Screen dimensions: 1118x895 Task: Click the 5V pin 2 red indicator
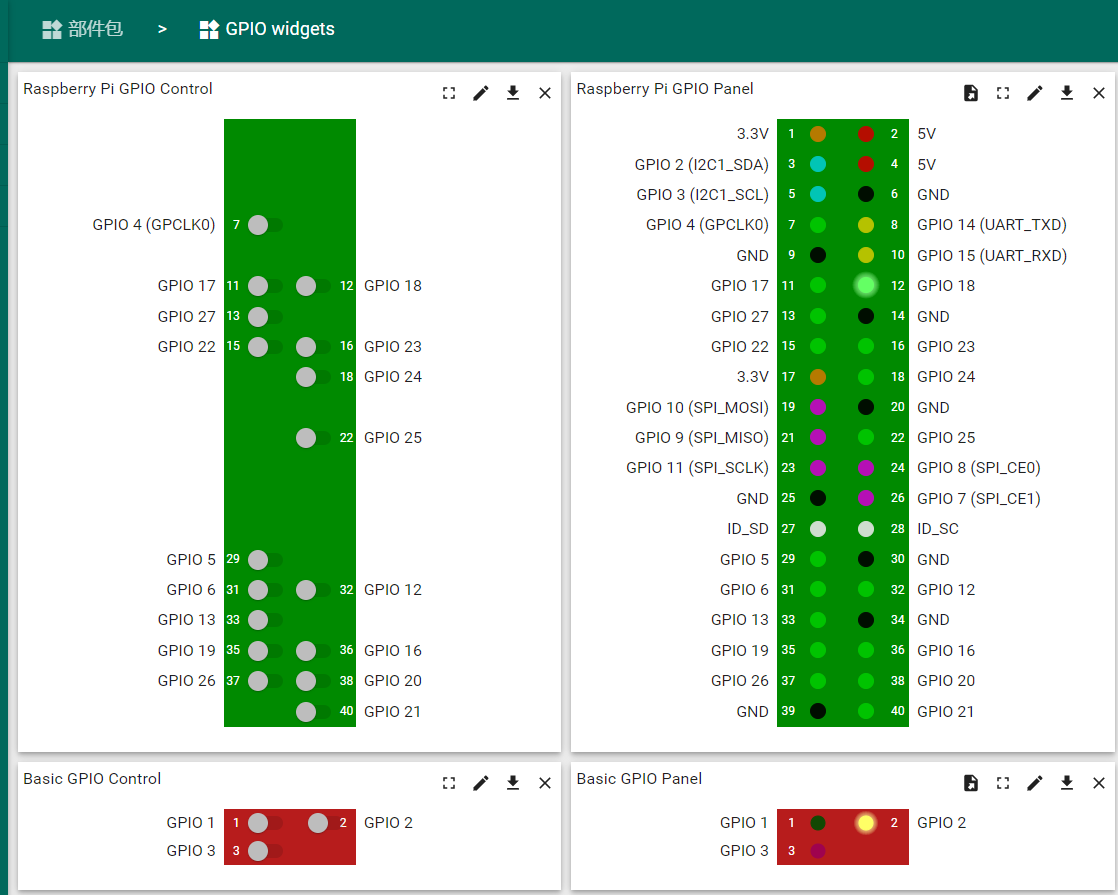[866, 133]
